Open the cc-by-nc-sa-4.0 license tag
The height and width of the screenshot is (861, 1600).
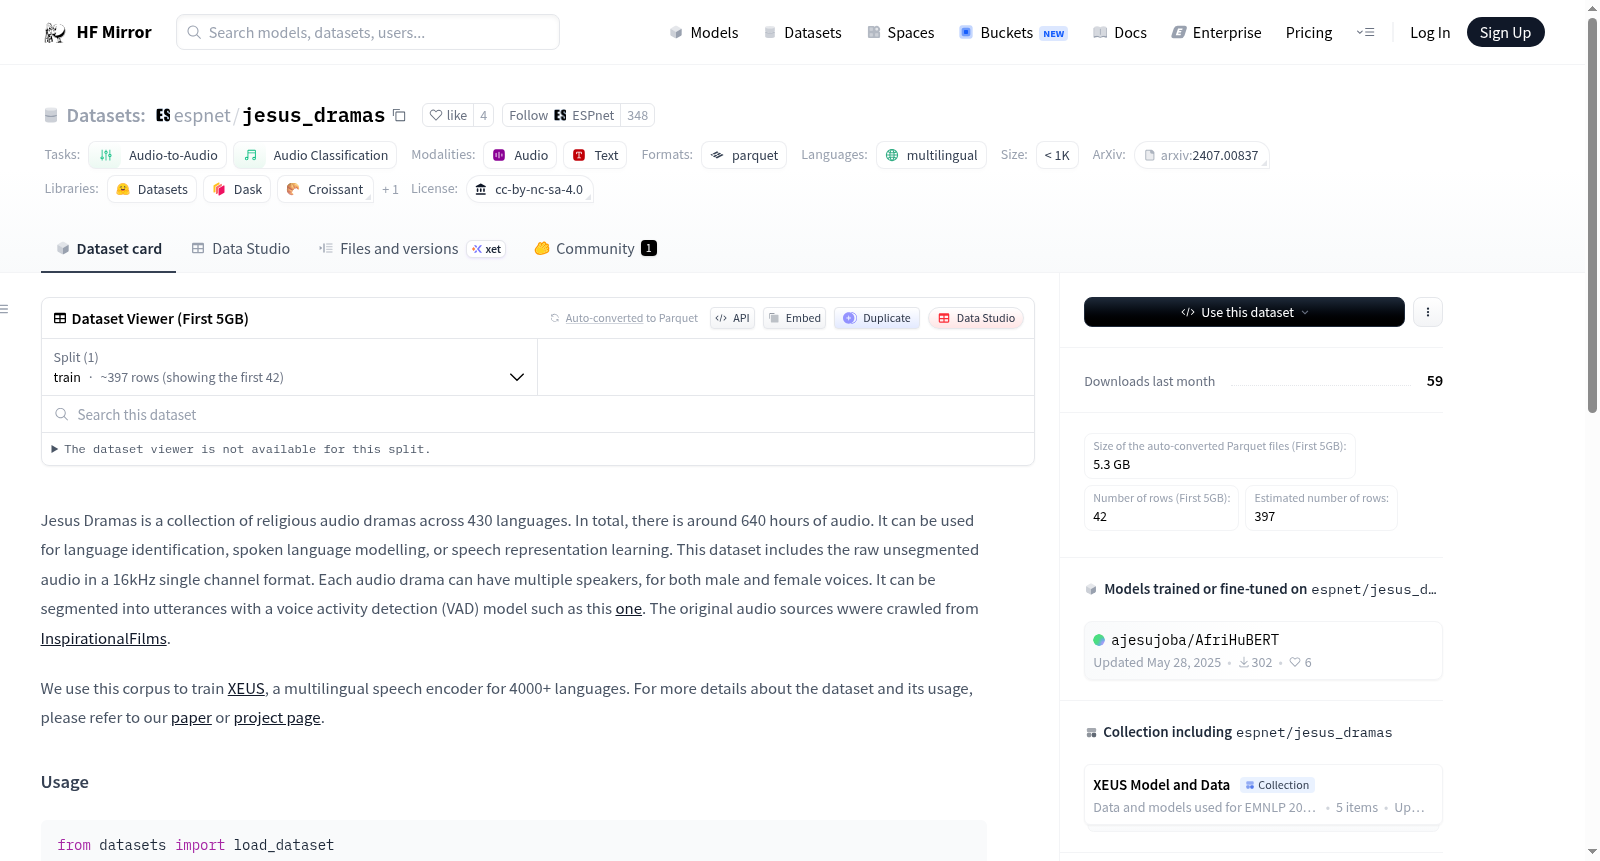tap(529, 189)
